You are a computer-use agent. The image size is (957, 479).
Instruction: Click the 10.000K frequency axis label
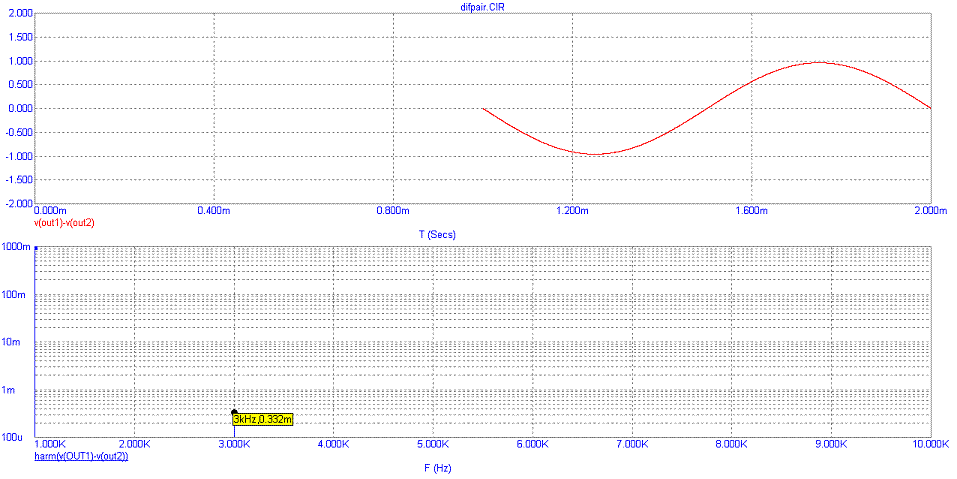tap(930, 445)
